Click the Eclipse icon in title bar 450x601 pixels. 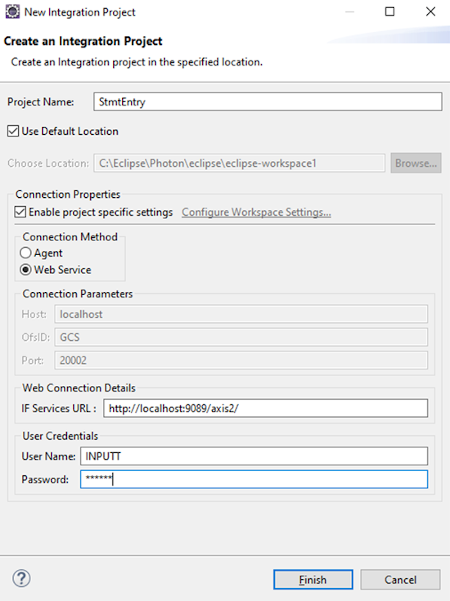pyautogui.click(x=12, y=11)
